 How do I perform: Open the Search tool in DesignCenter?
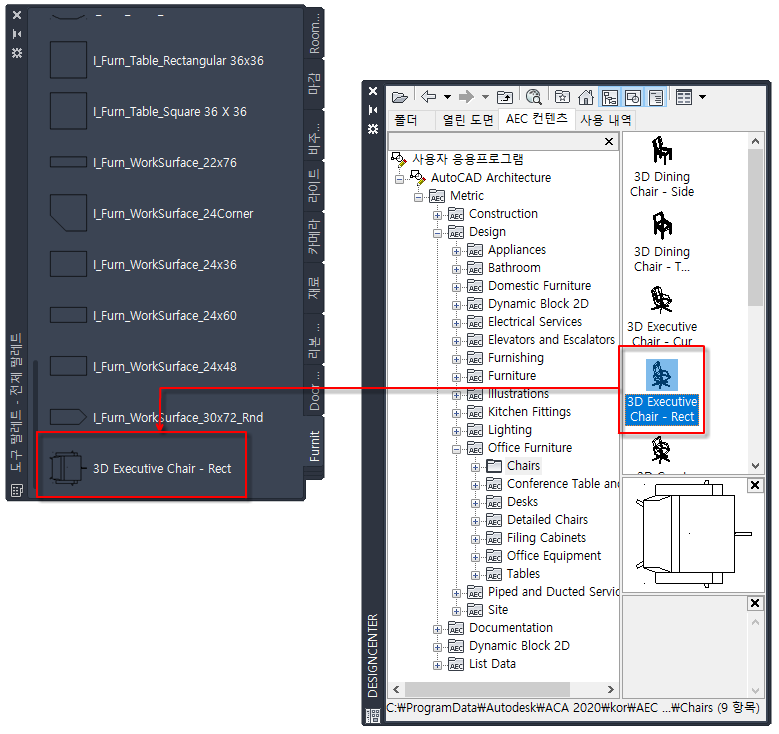534,97
